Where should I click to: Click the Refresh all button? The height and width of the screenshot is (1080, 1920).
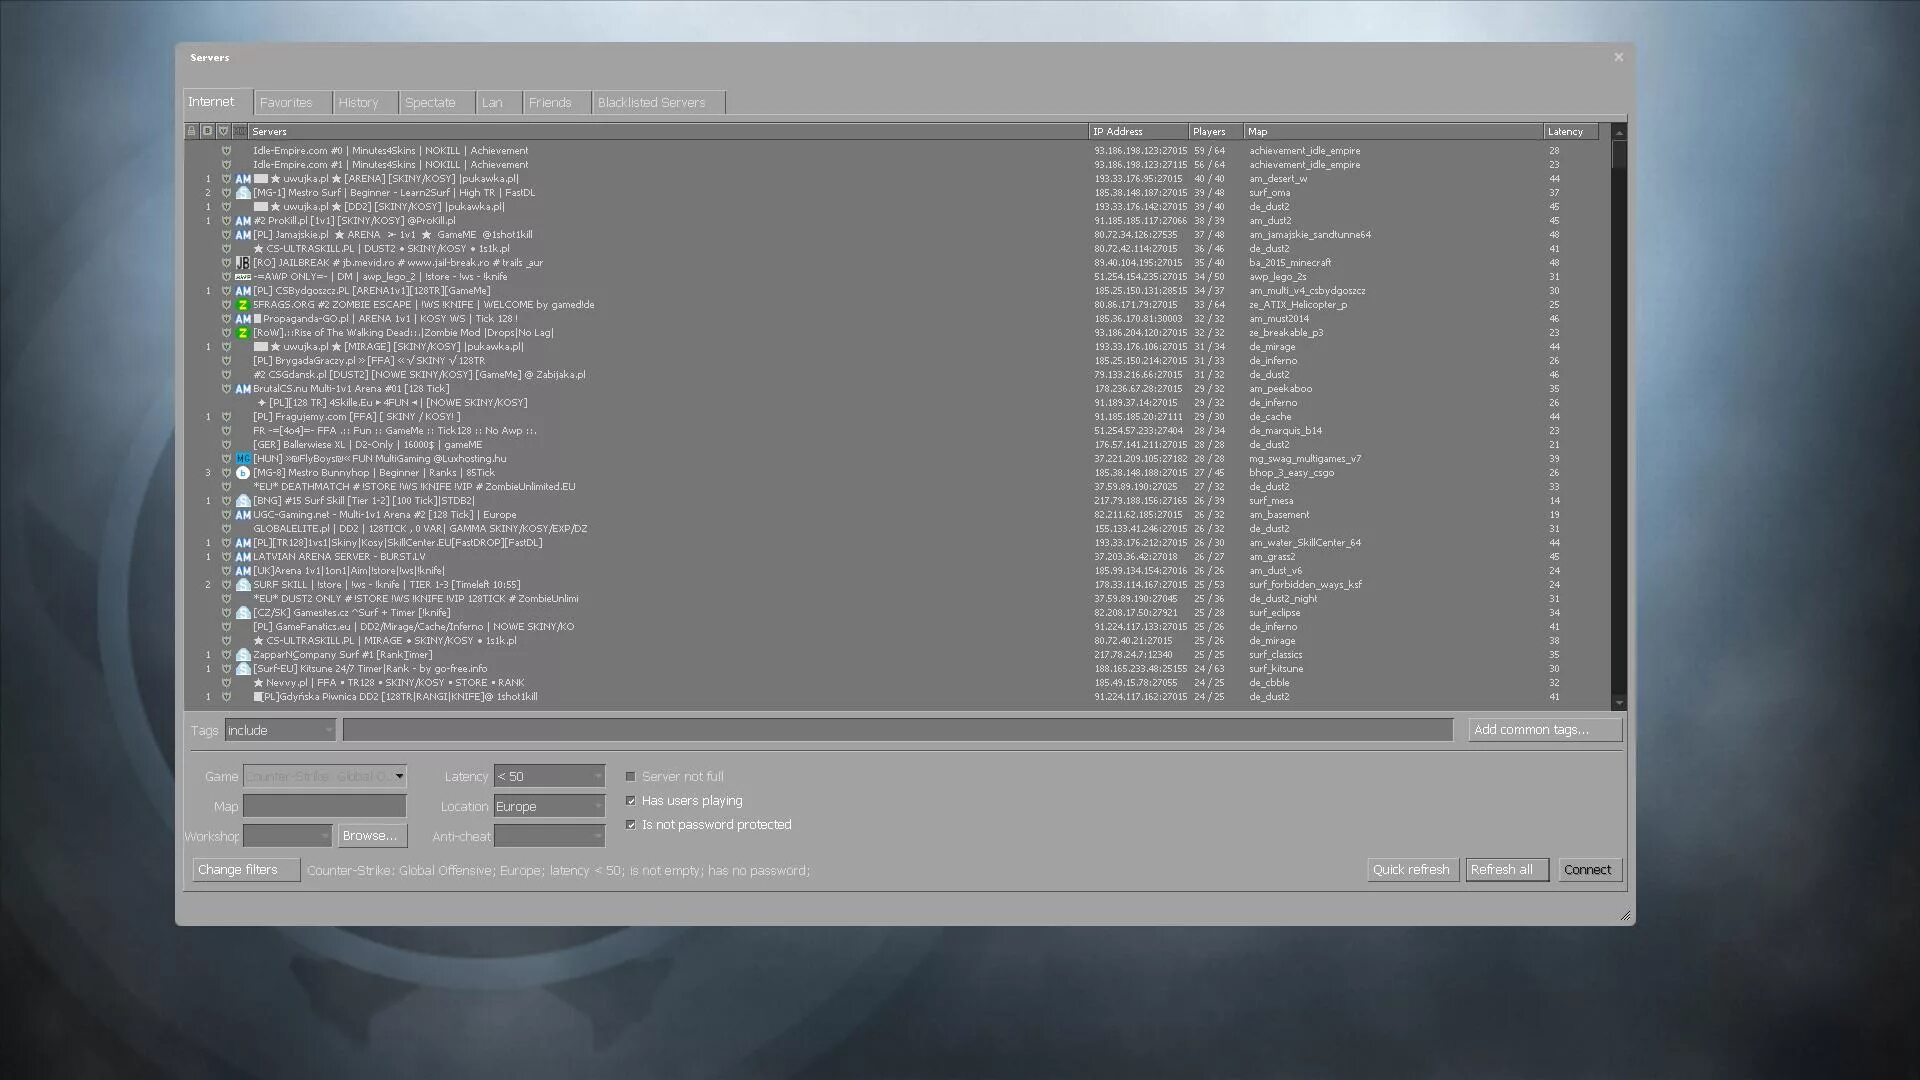[x=1501, y=869]
